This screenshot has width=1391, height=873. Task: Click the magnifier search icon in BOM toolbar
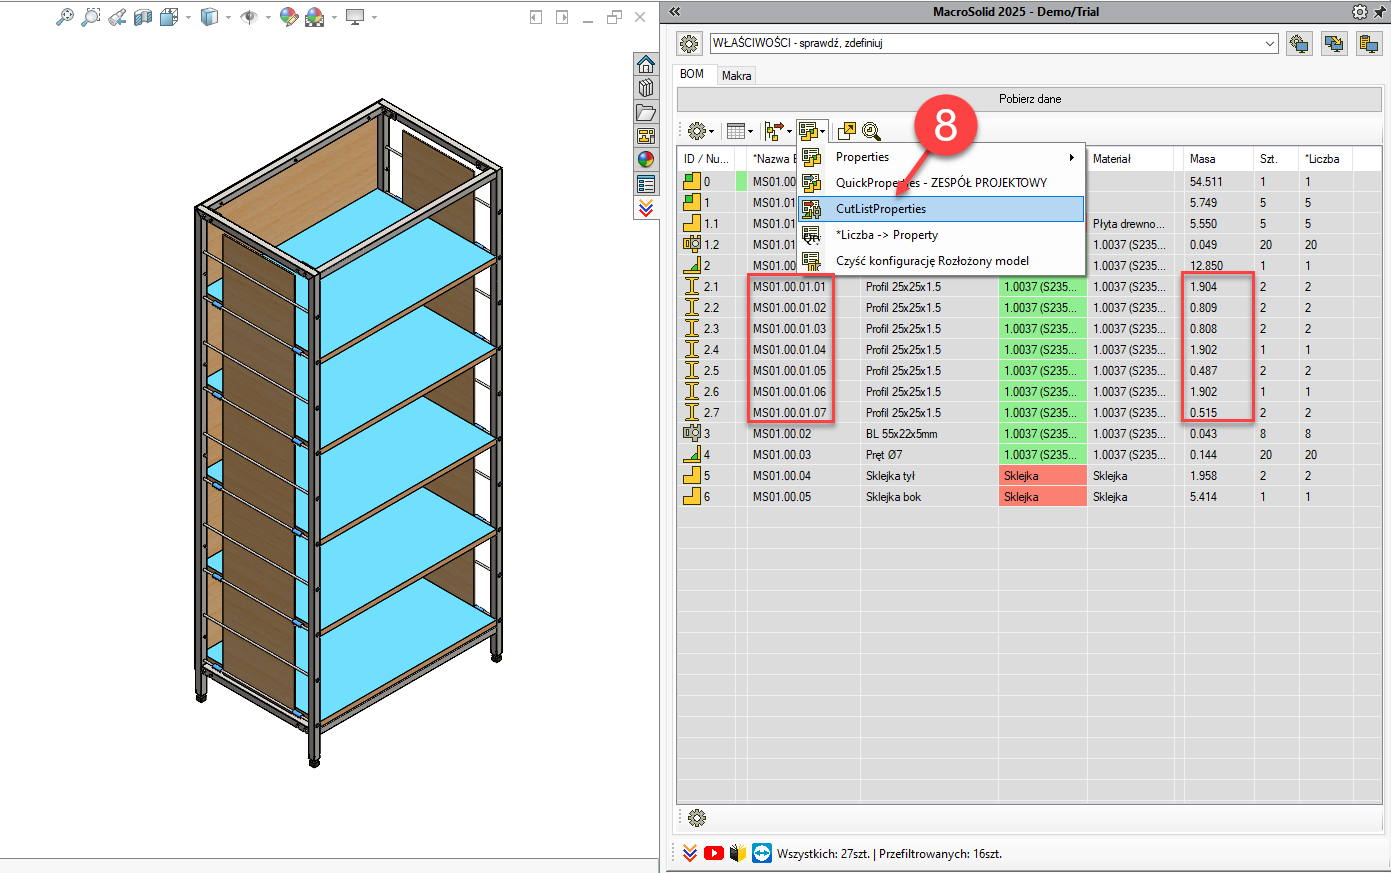click(x=871, y=131)
